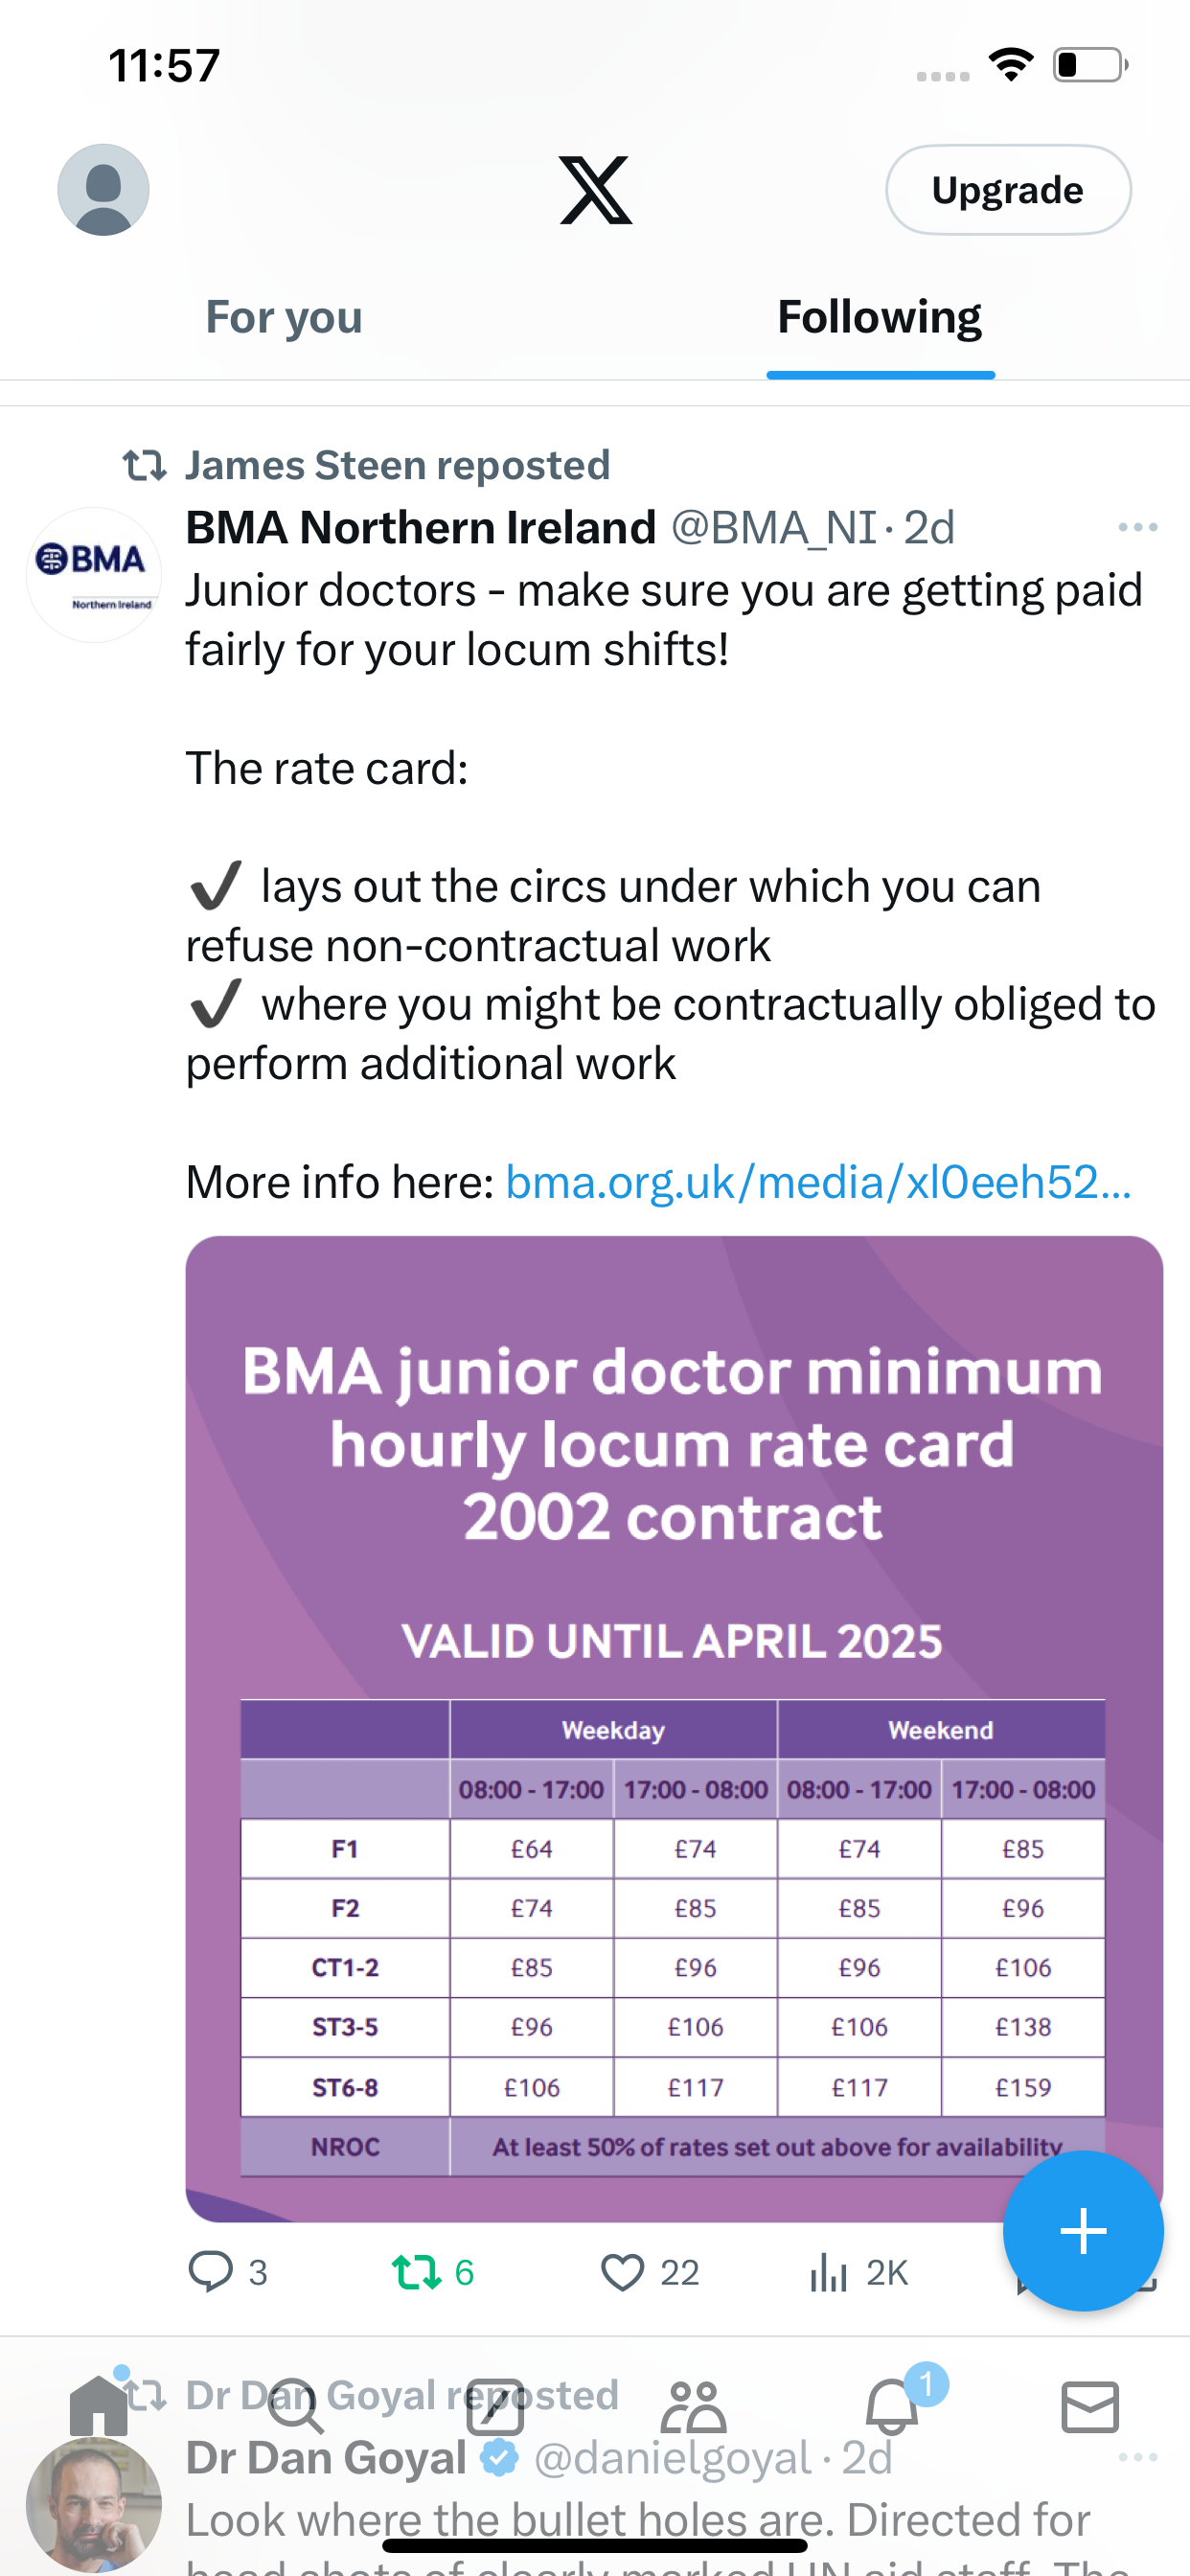Compose a new post with plus button
Viewport: 1190px width, 2576px height.
tap(1083, 2231)
